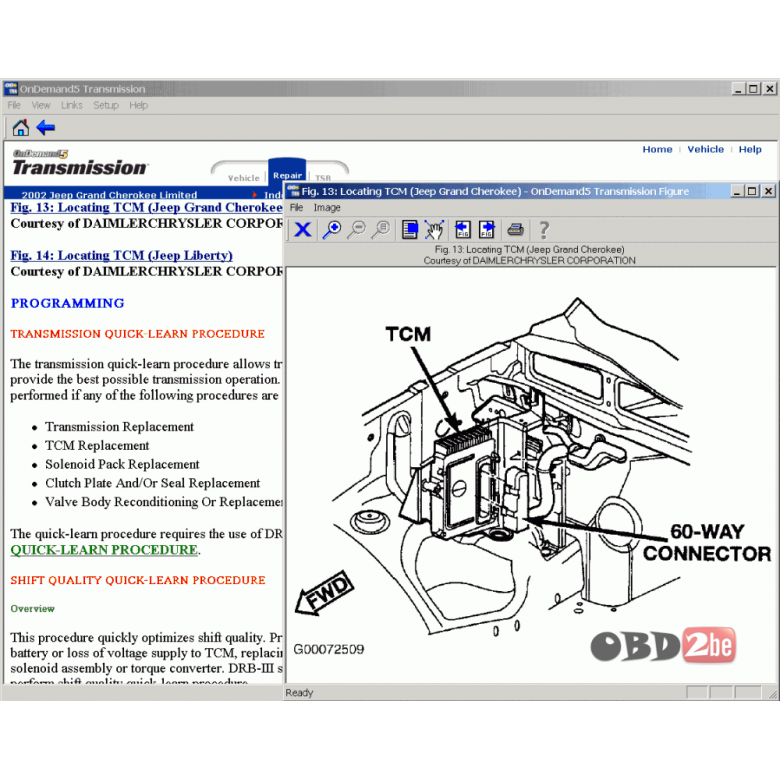Viewport: 780px width, 780px height.
Task: Open the File menu in main window
Action: (14, 105)
